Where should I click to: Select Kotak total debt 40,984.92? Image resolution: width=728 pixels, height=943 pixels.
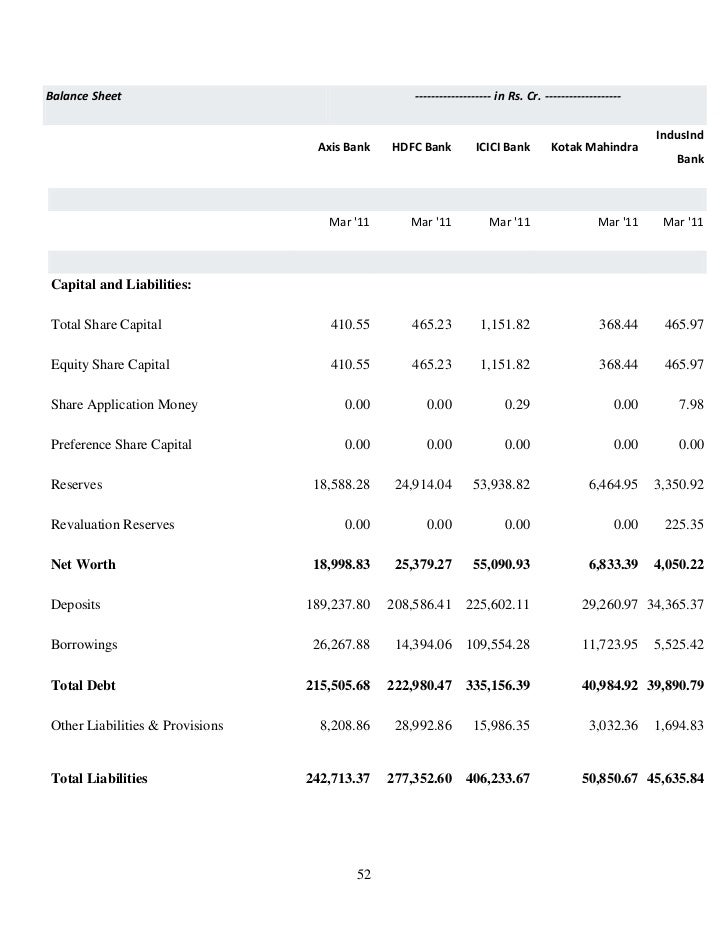coord(610,686)
